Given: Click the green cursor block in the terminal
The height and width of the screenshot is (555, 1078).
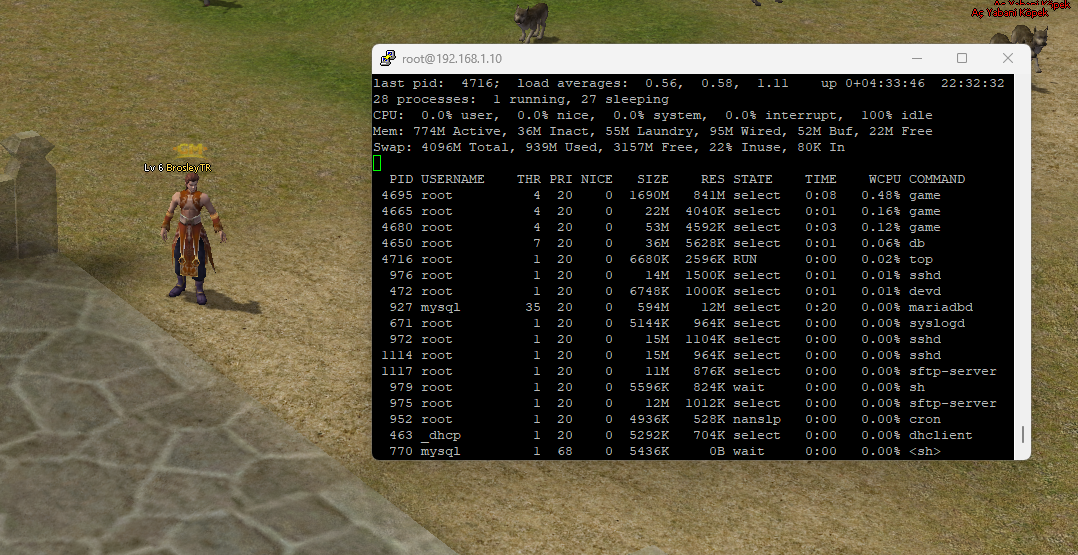Looking at the screenshot, I should (377, 163).
